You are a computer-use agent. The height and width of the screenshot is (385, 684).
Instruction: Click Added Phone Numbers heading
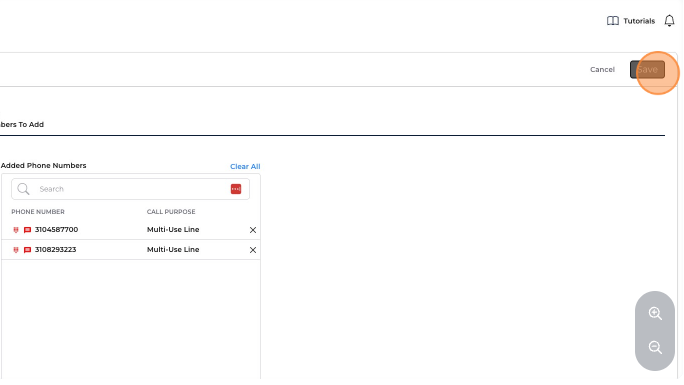click(44, 166)
